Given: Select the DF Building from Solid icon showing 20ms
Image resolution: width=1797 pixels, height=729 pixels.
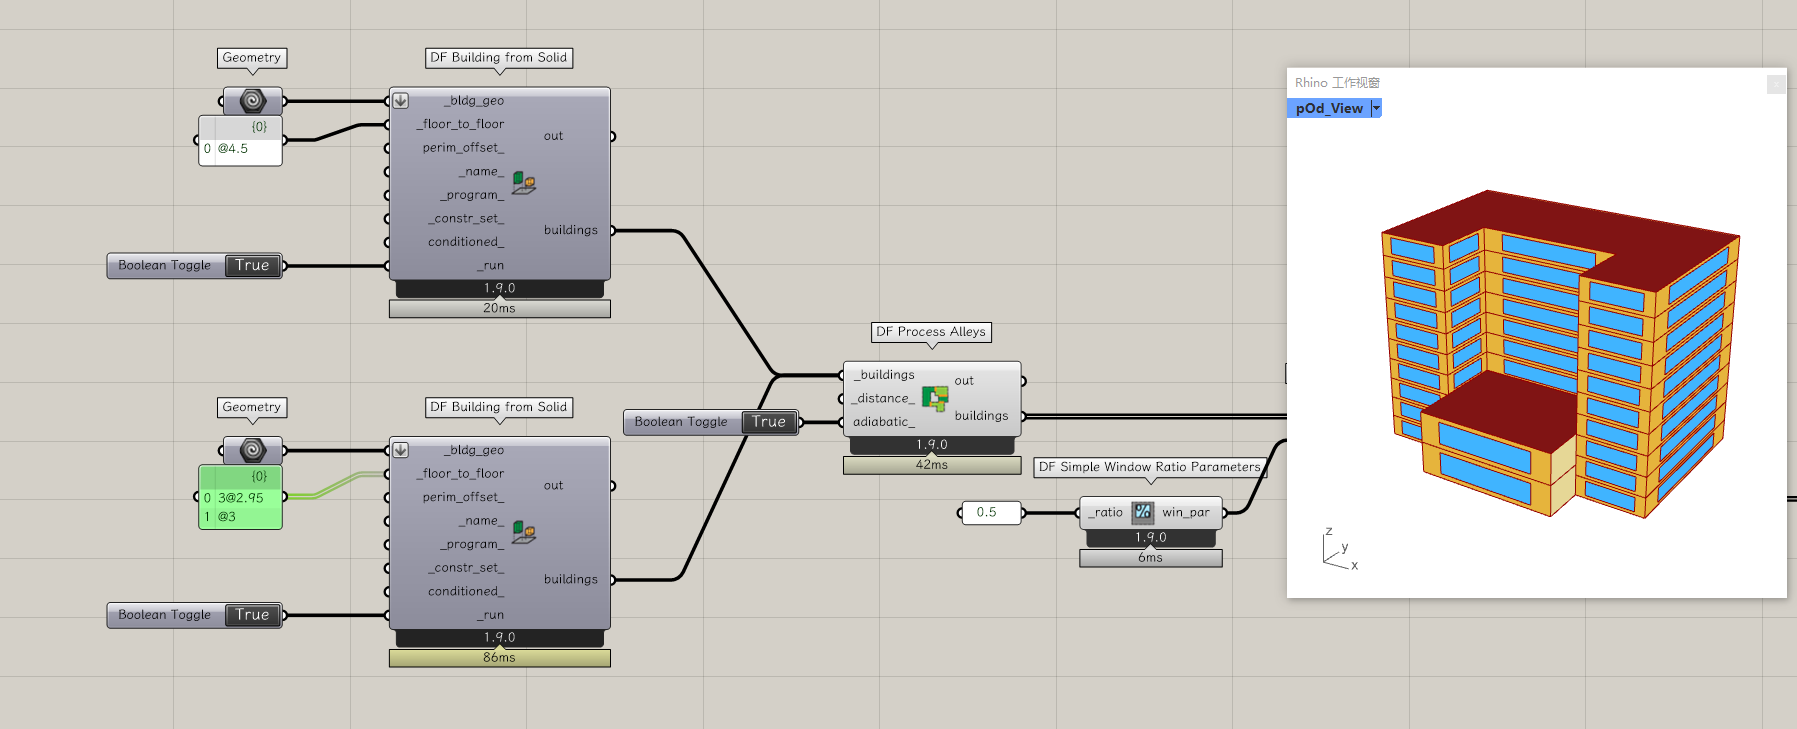Looking at the screenshot, I should (524, 183).
